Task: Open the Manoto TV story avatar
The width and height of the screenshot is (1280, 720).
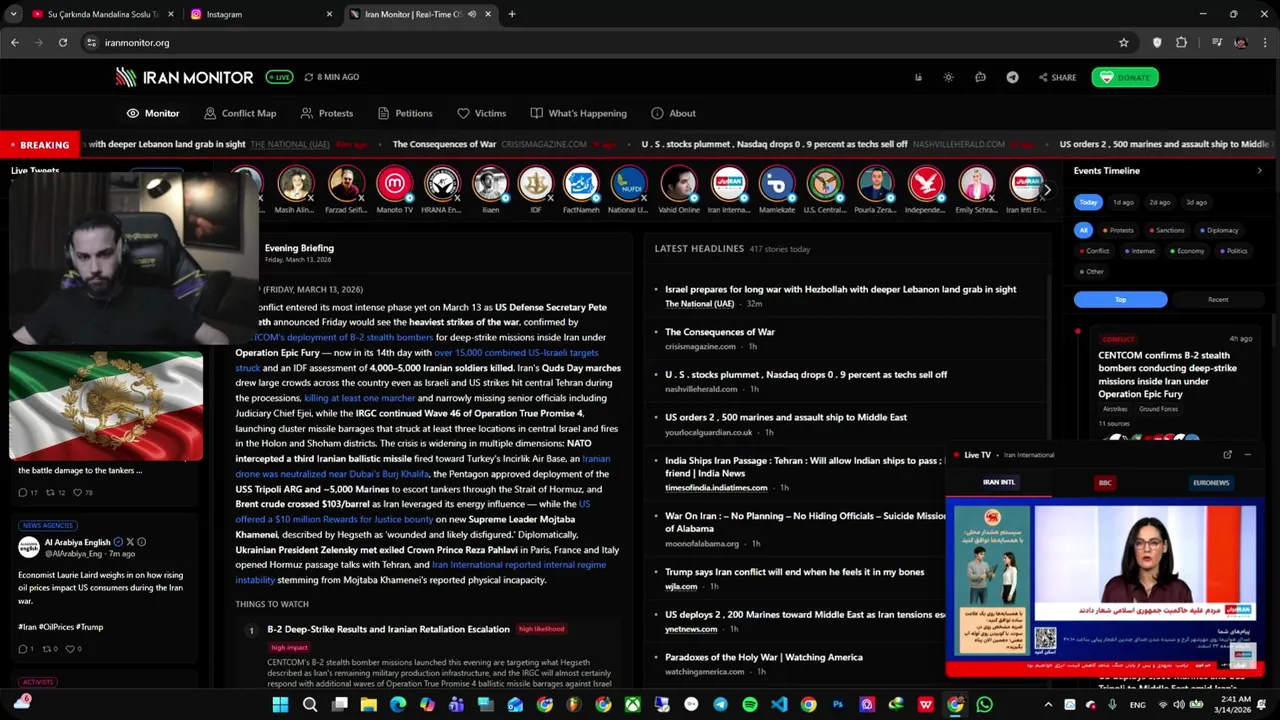Action: (394, 184)
